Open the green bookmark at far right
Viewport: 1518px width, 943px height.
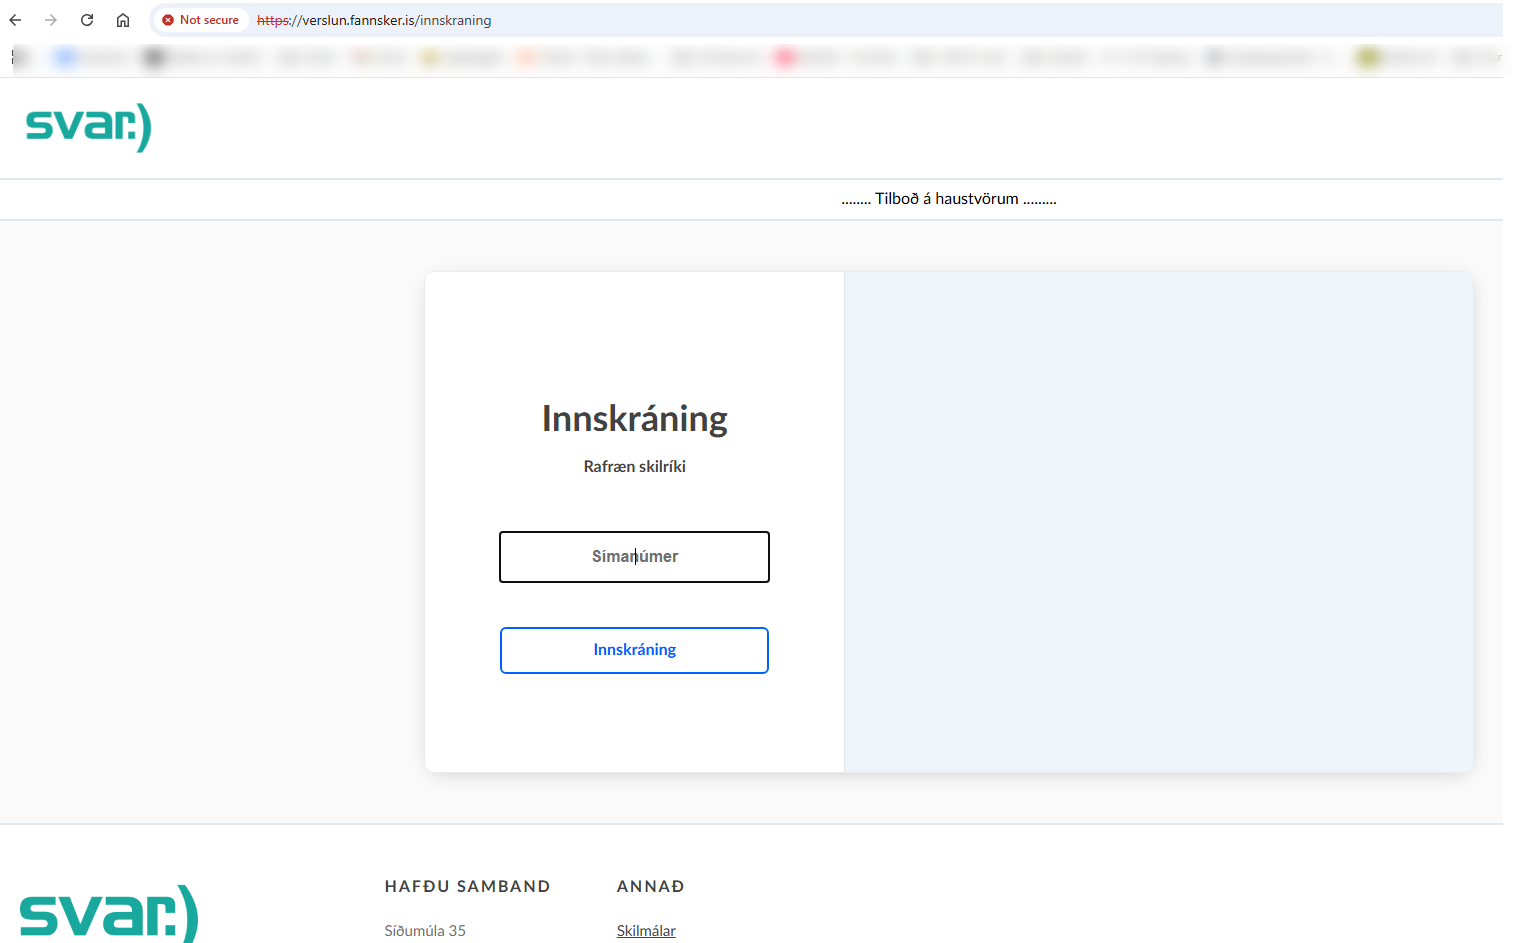coord(1367,58)
